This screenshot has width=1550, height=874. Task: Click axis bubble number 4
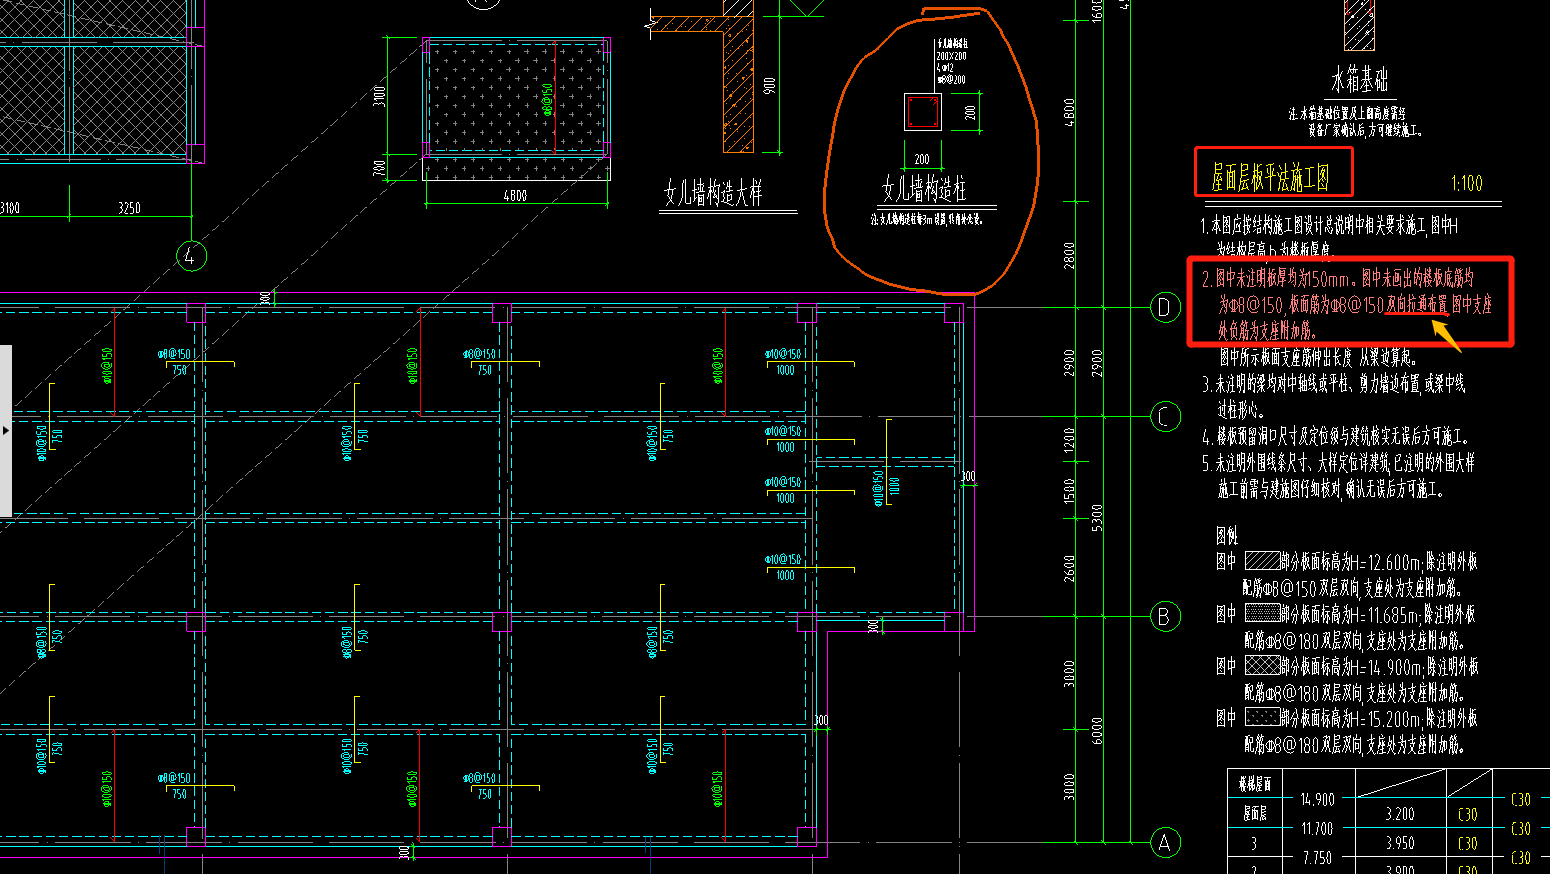click(191, 256)
